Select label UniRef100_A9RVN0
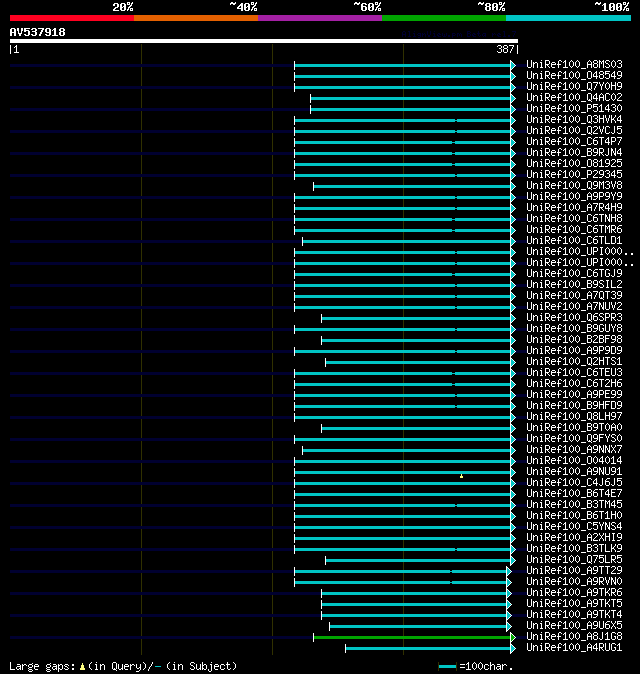640x674 pixels. click(574, 582)
